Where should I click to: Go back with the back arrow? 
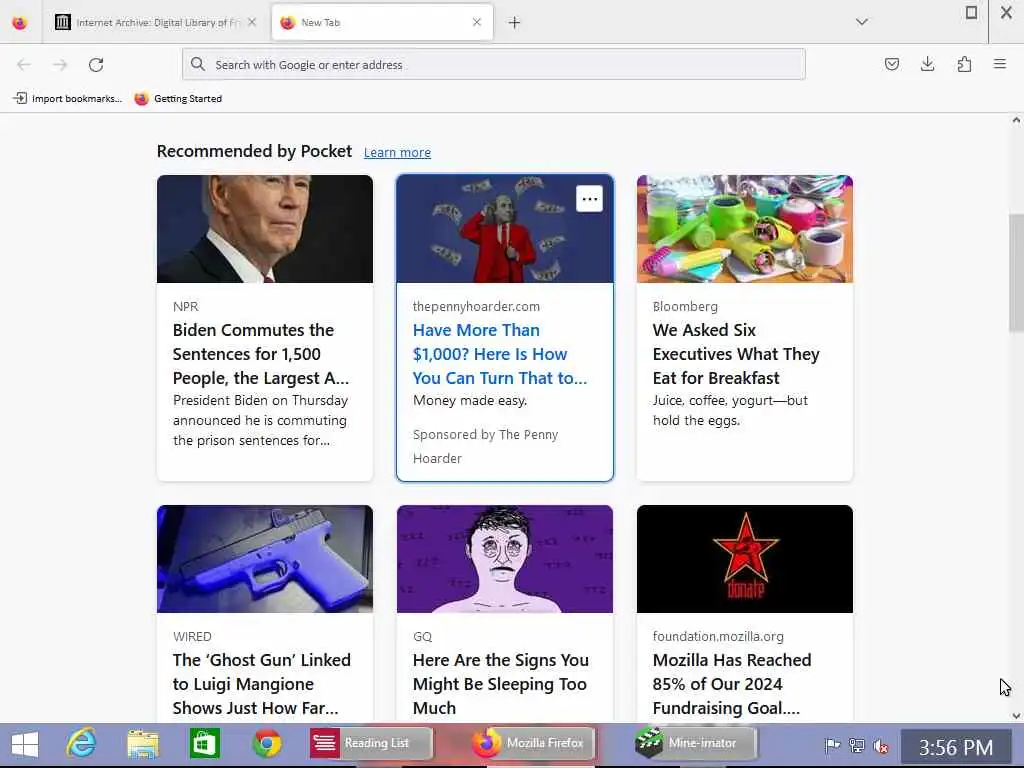pyautogui.click(x=24, y=65)
